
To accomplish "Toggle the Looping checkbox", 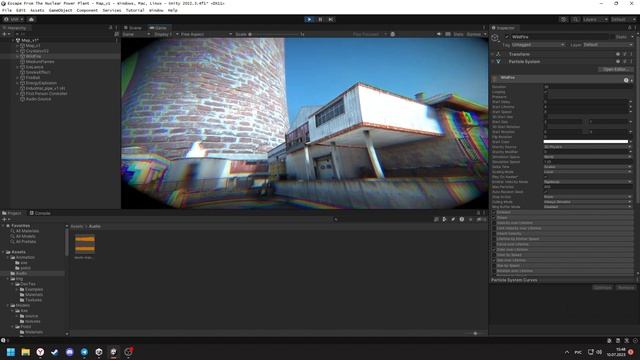I will (546, 92).
